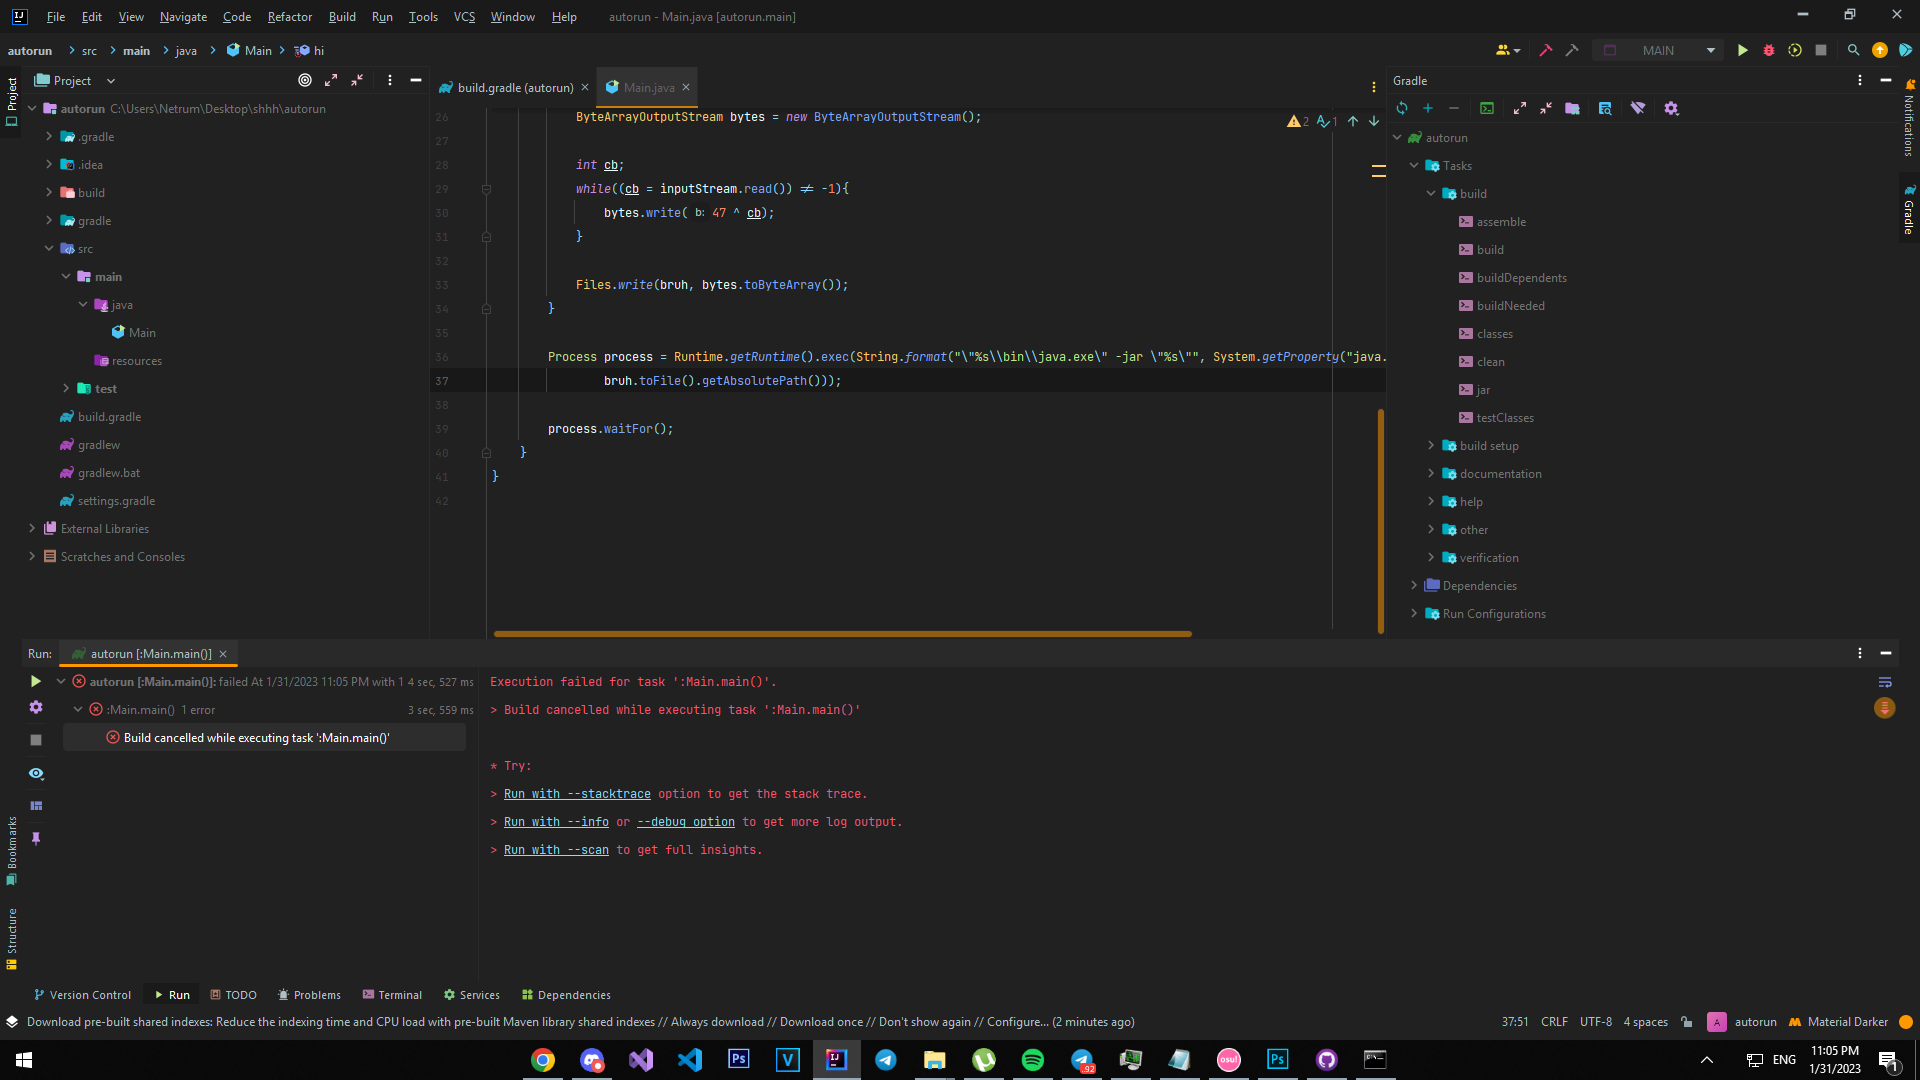Viewport: 1920px width, 1080px height.
Task: Click the green Run button in toolbar
Action: coord(1742,50)
